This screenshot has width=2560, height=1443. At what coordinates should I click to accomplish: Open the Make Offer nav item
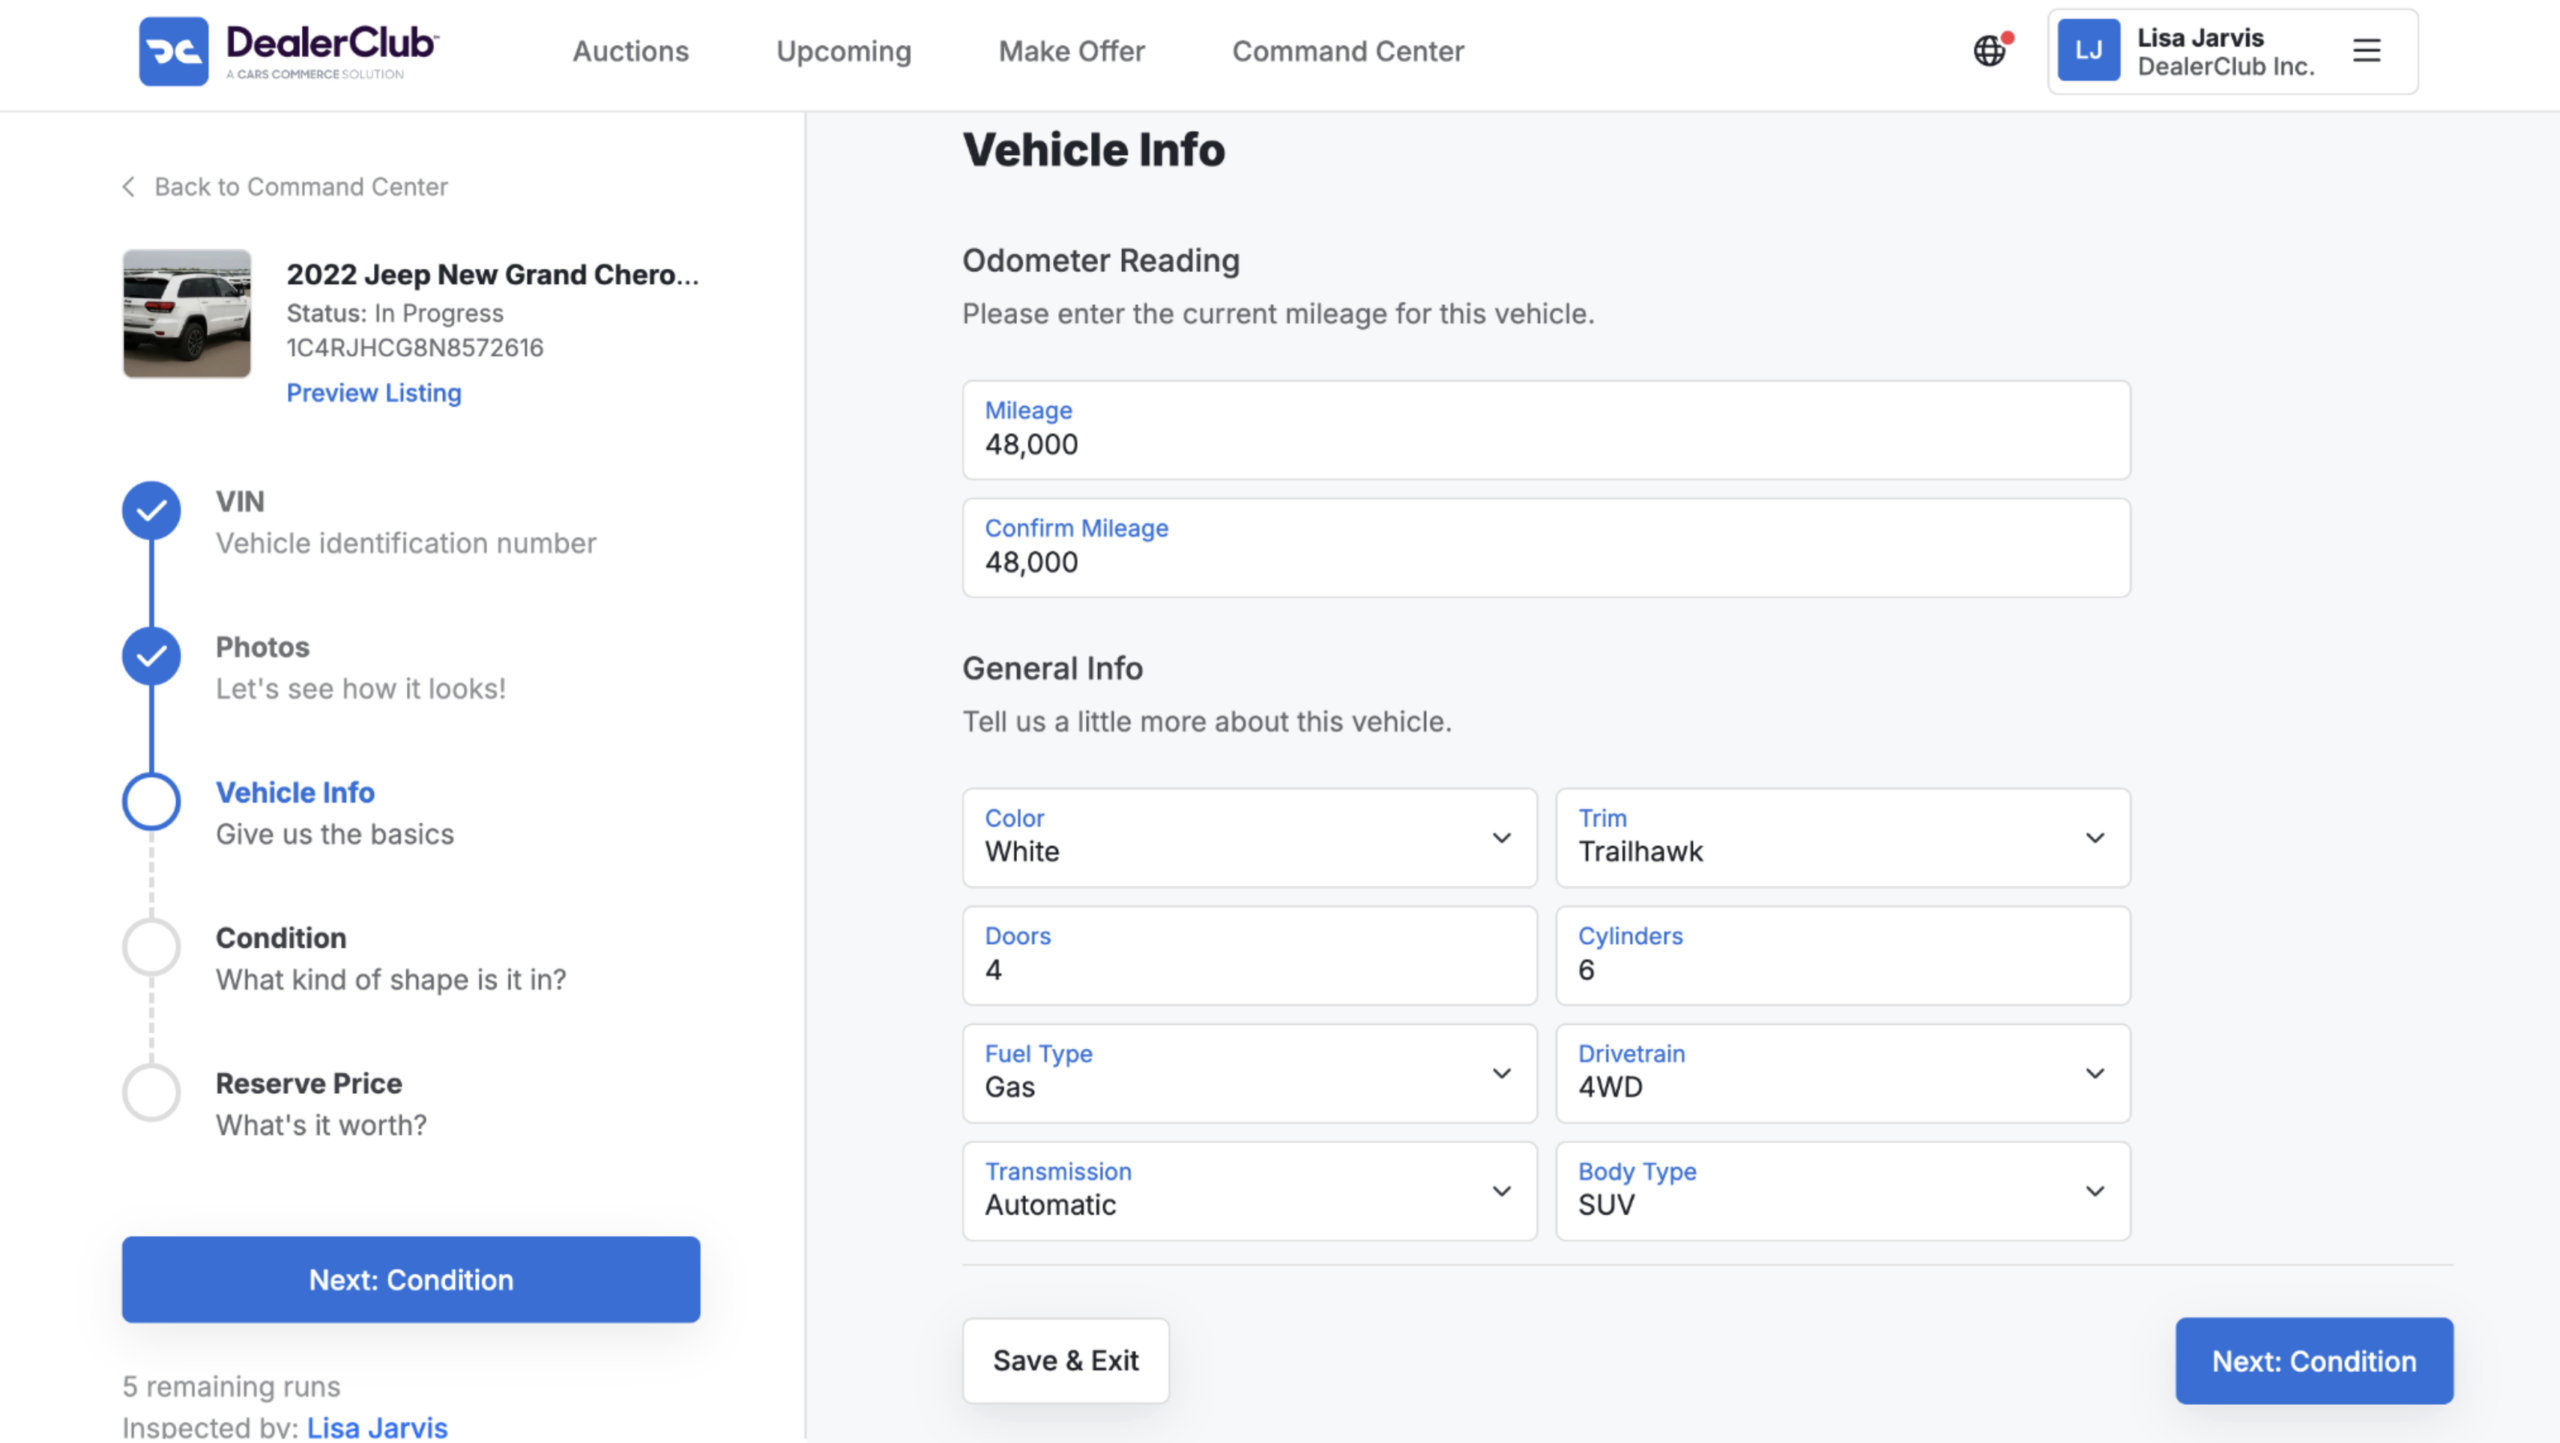pos(1071,51)
